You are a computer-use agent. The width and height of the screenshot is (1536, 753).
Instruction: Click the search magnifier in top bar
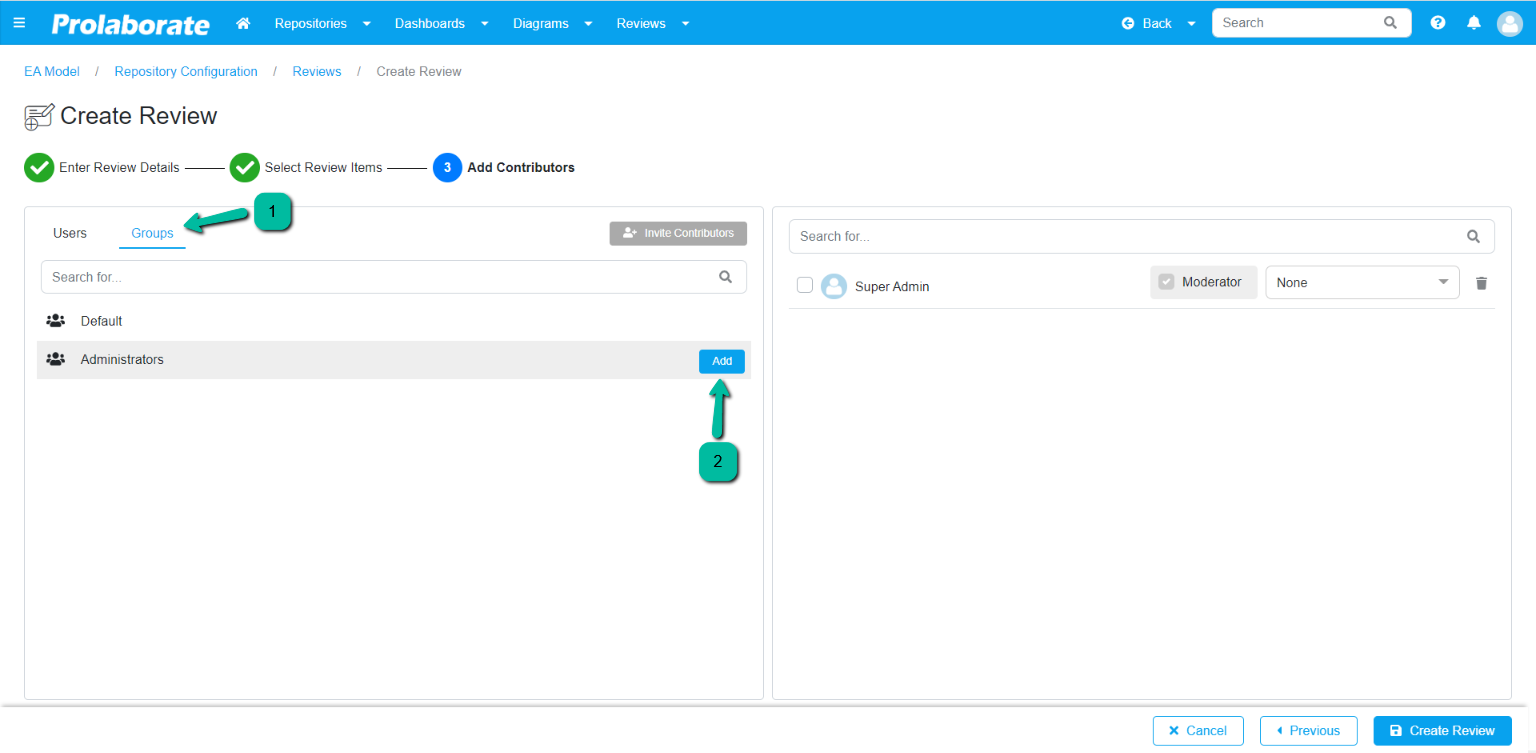(1390, 23)
